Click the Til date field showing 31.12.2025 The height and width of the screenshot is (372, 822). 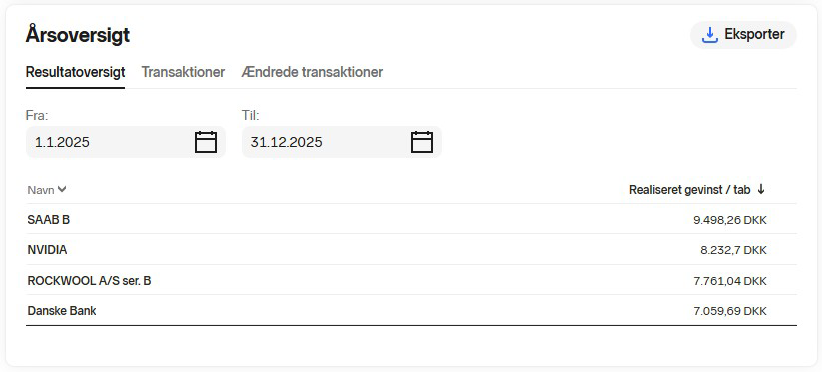click(341, 142)
